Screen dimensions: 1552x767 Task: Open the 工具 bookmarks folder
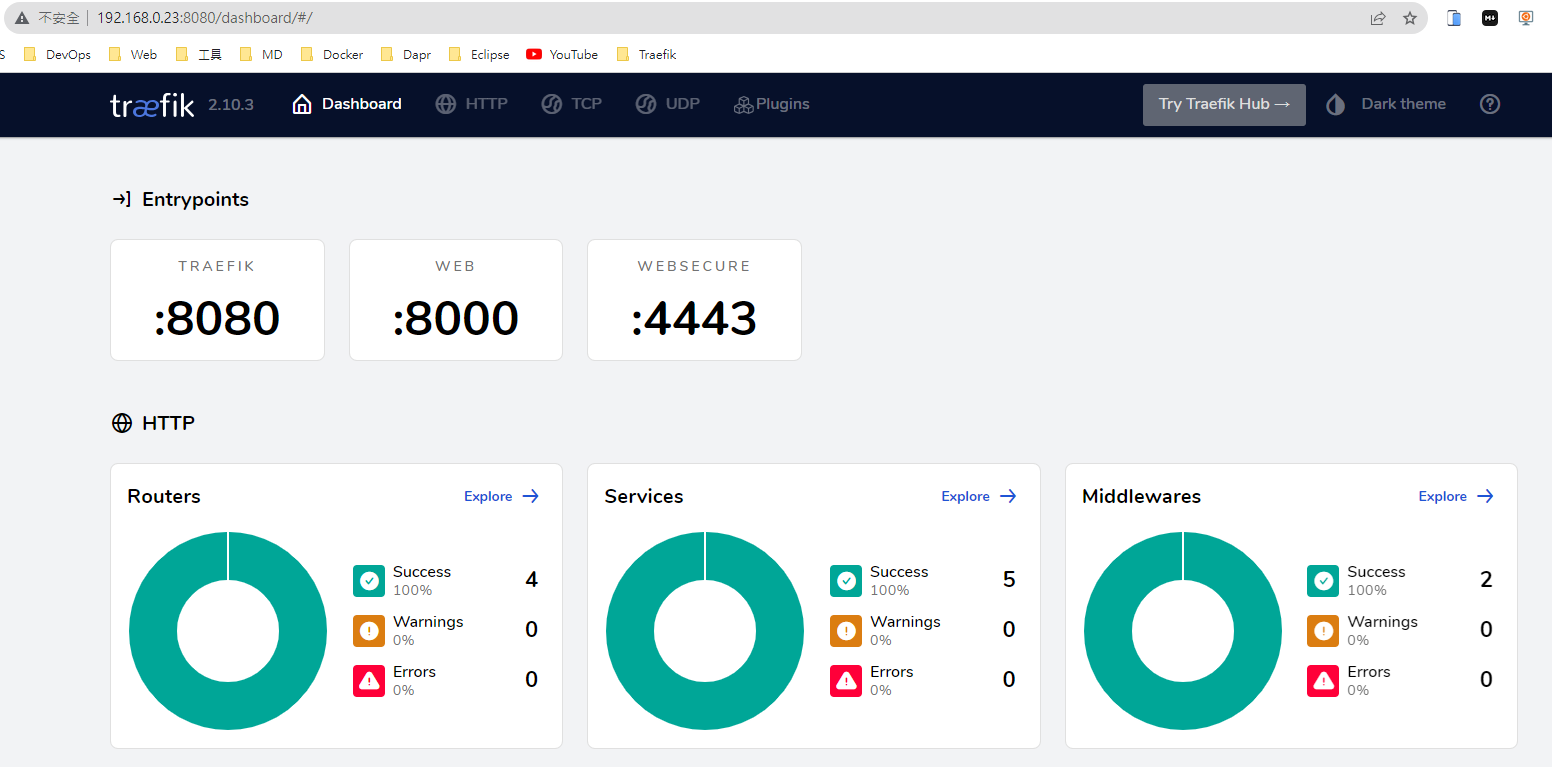(198, 55)
